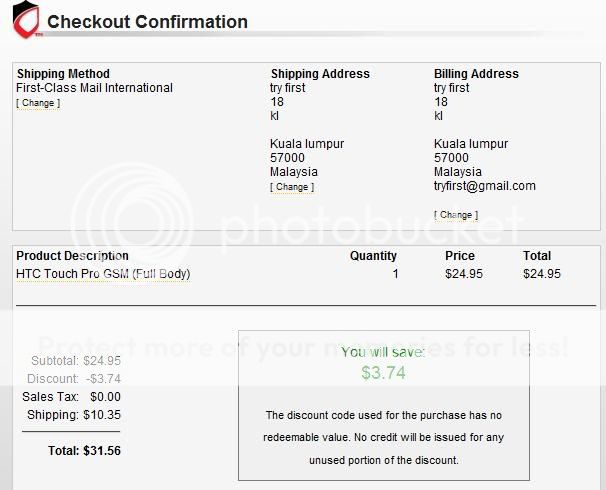This screenshot has width=606, height=490.
Task: Click the Shipping Address heading
Action: point(320,74)
